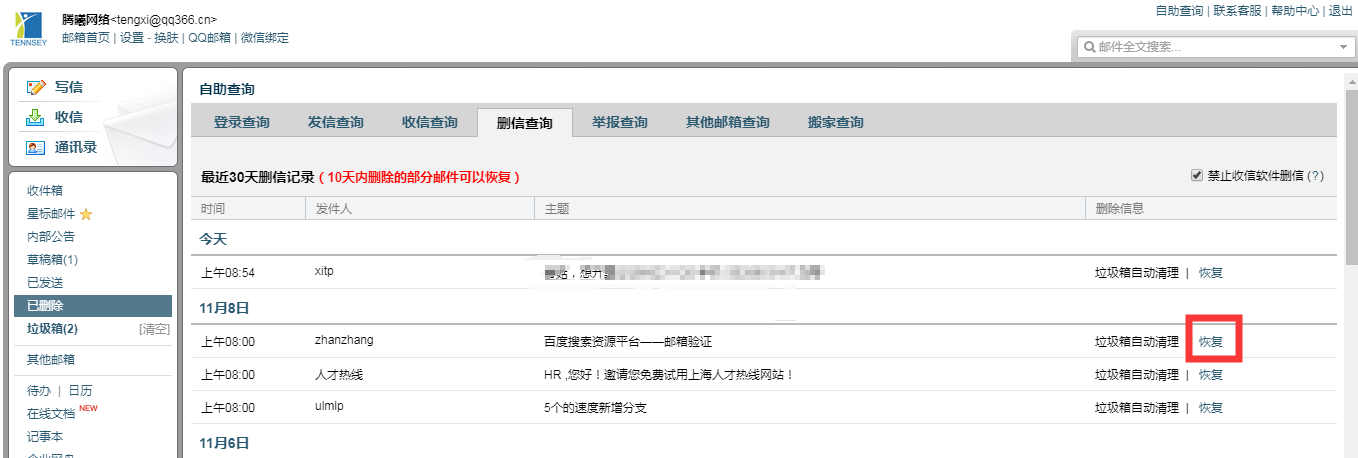Image resolution: width=1358 pixels, height=458 pixels.
Task: Click the contacts card icon
Action: 36,147
